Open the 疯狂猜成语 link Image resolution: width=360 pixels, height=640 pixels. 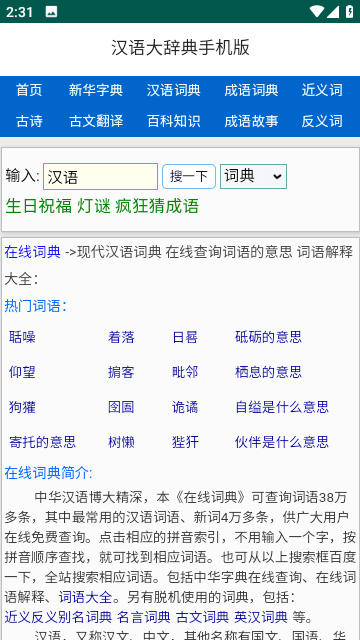click(157, 206)
